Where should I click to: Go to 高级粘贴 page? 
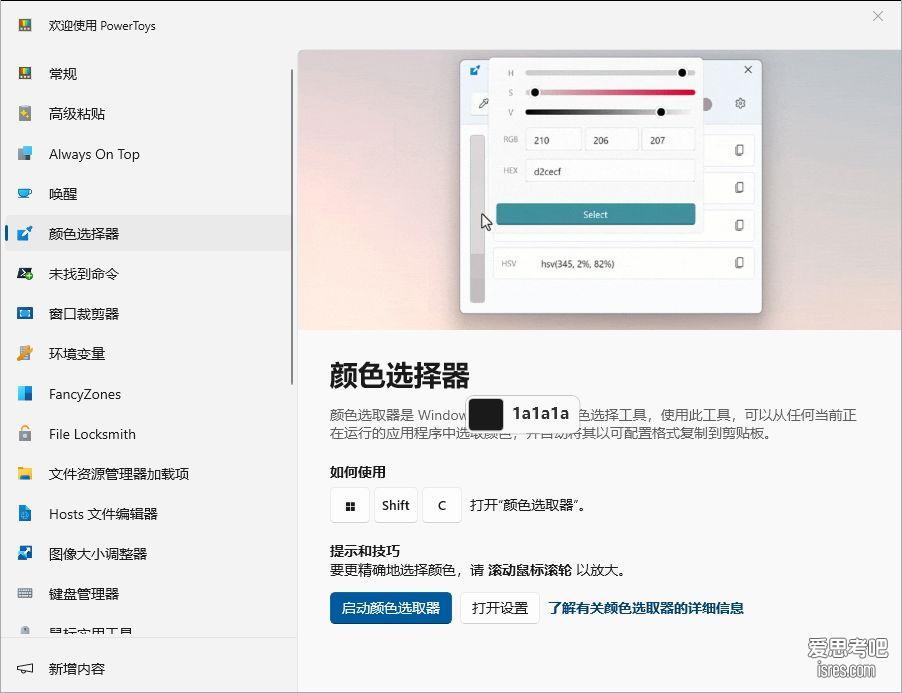coord(147,113)
